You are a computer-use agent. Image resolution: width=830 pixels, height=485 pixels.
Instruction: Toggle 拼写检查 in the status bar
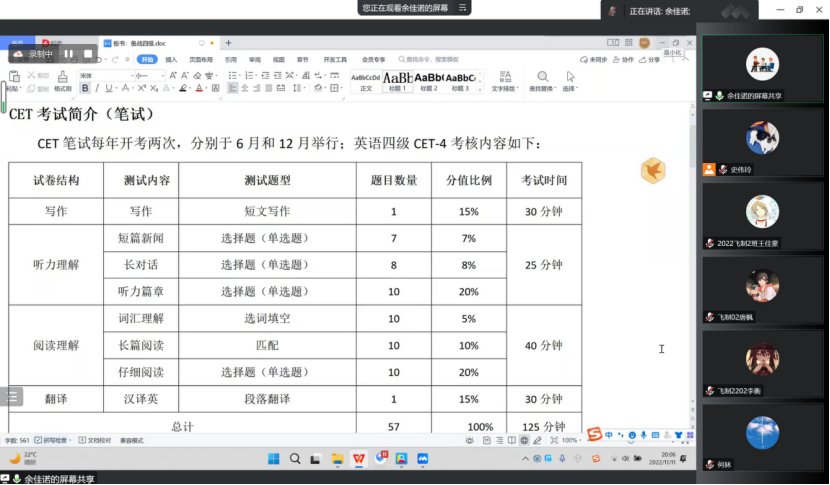(54, 440)
